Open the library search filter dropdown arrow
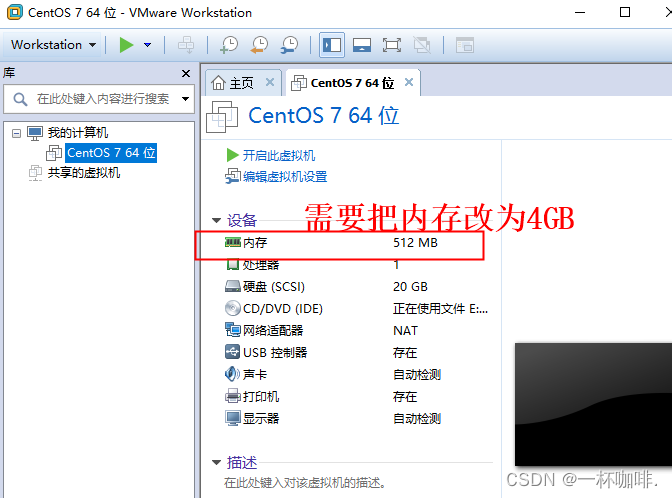 (185, 99)
